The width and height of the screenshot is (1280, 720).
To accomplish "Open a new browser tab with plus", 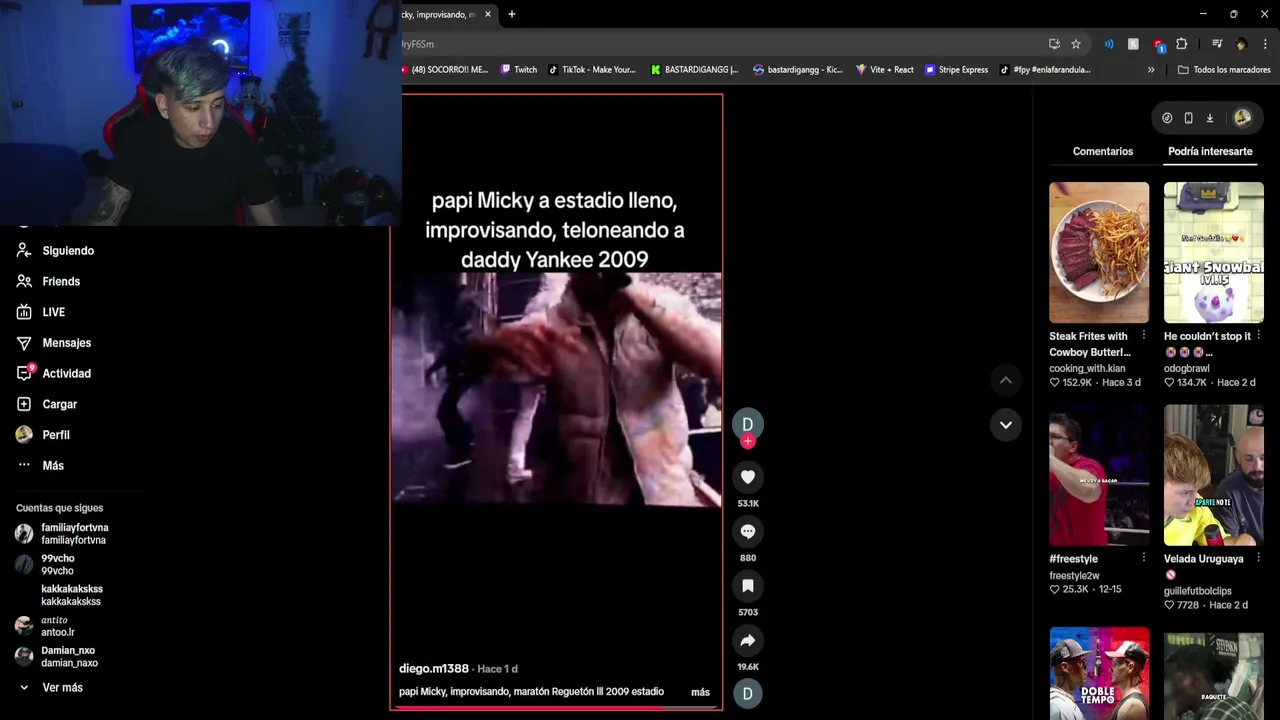I will [512, 14].
